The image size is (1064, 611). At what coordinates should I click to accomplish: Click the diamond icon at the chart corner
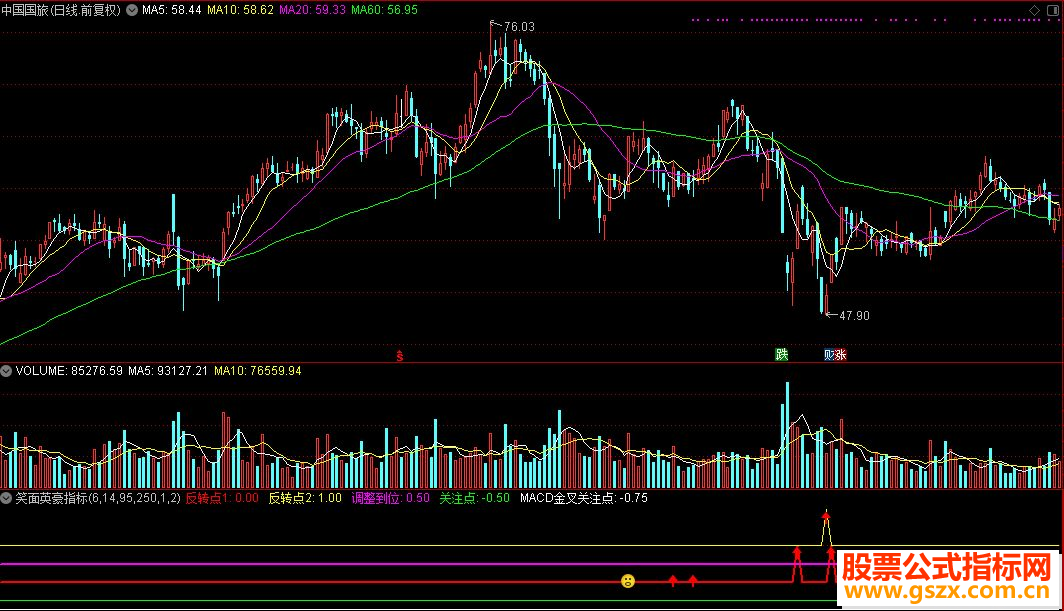pos(1034,10)
